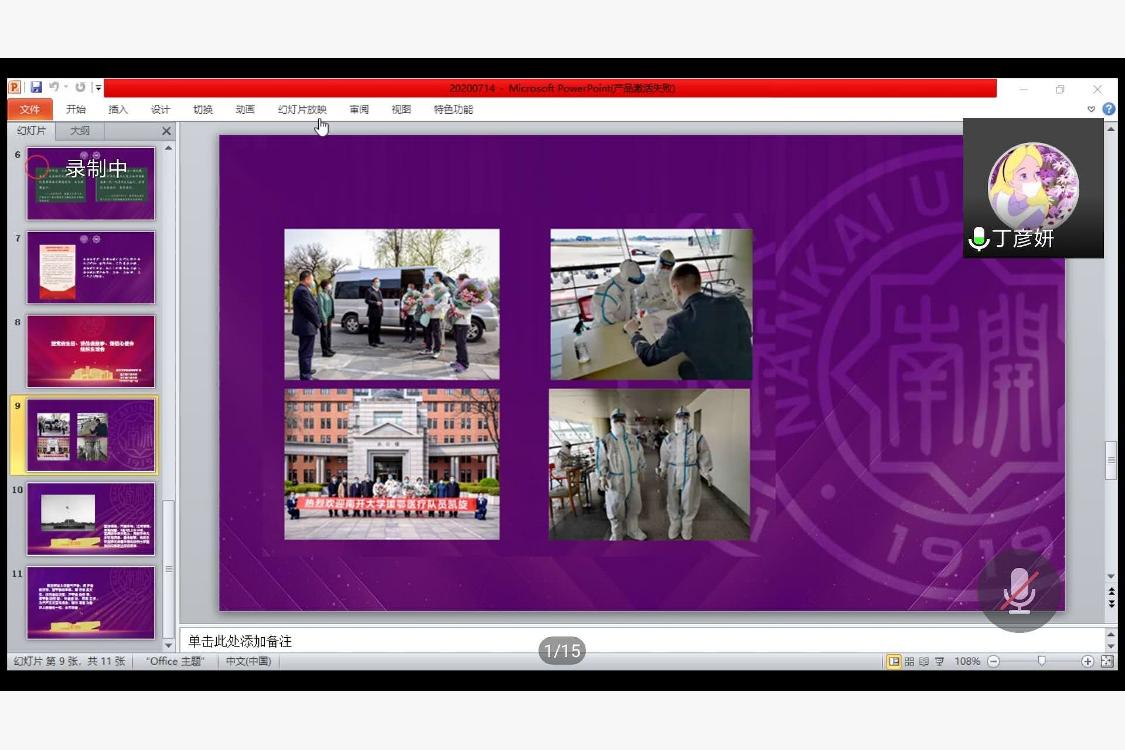This screenshot has height=750, width=1125.
Task: Select slide 10 thumbnail in panel
Action: [x=91, y=518]
